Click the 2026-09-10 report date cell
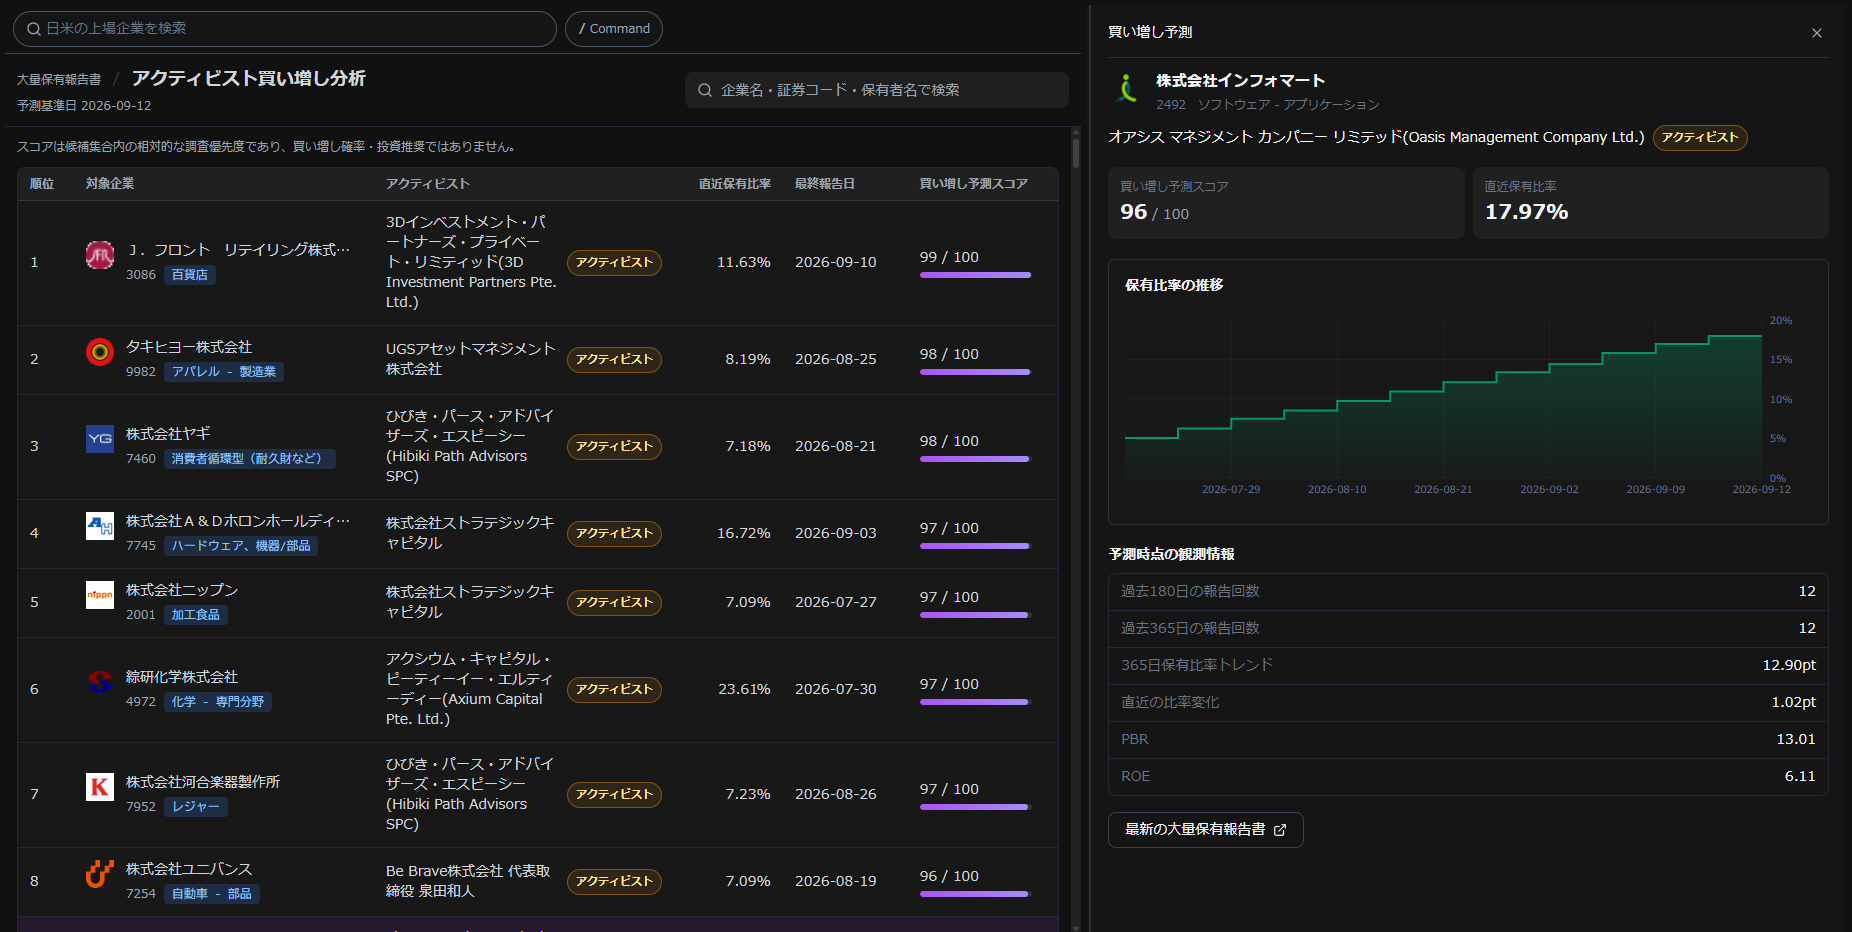The width and height of the screenshot is (1852, 932). [836, 262]
